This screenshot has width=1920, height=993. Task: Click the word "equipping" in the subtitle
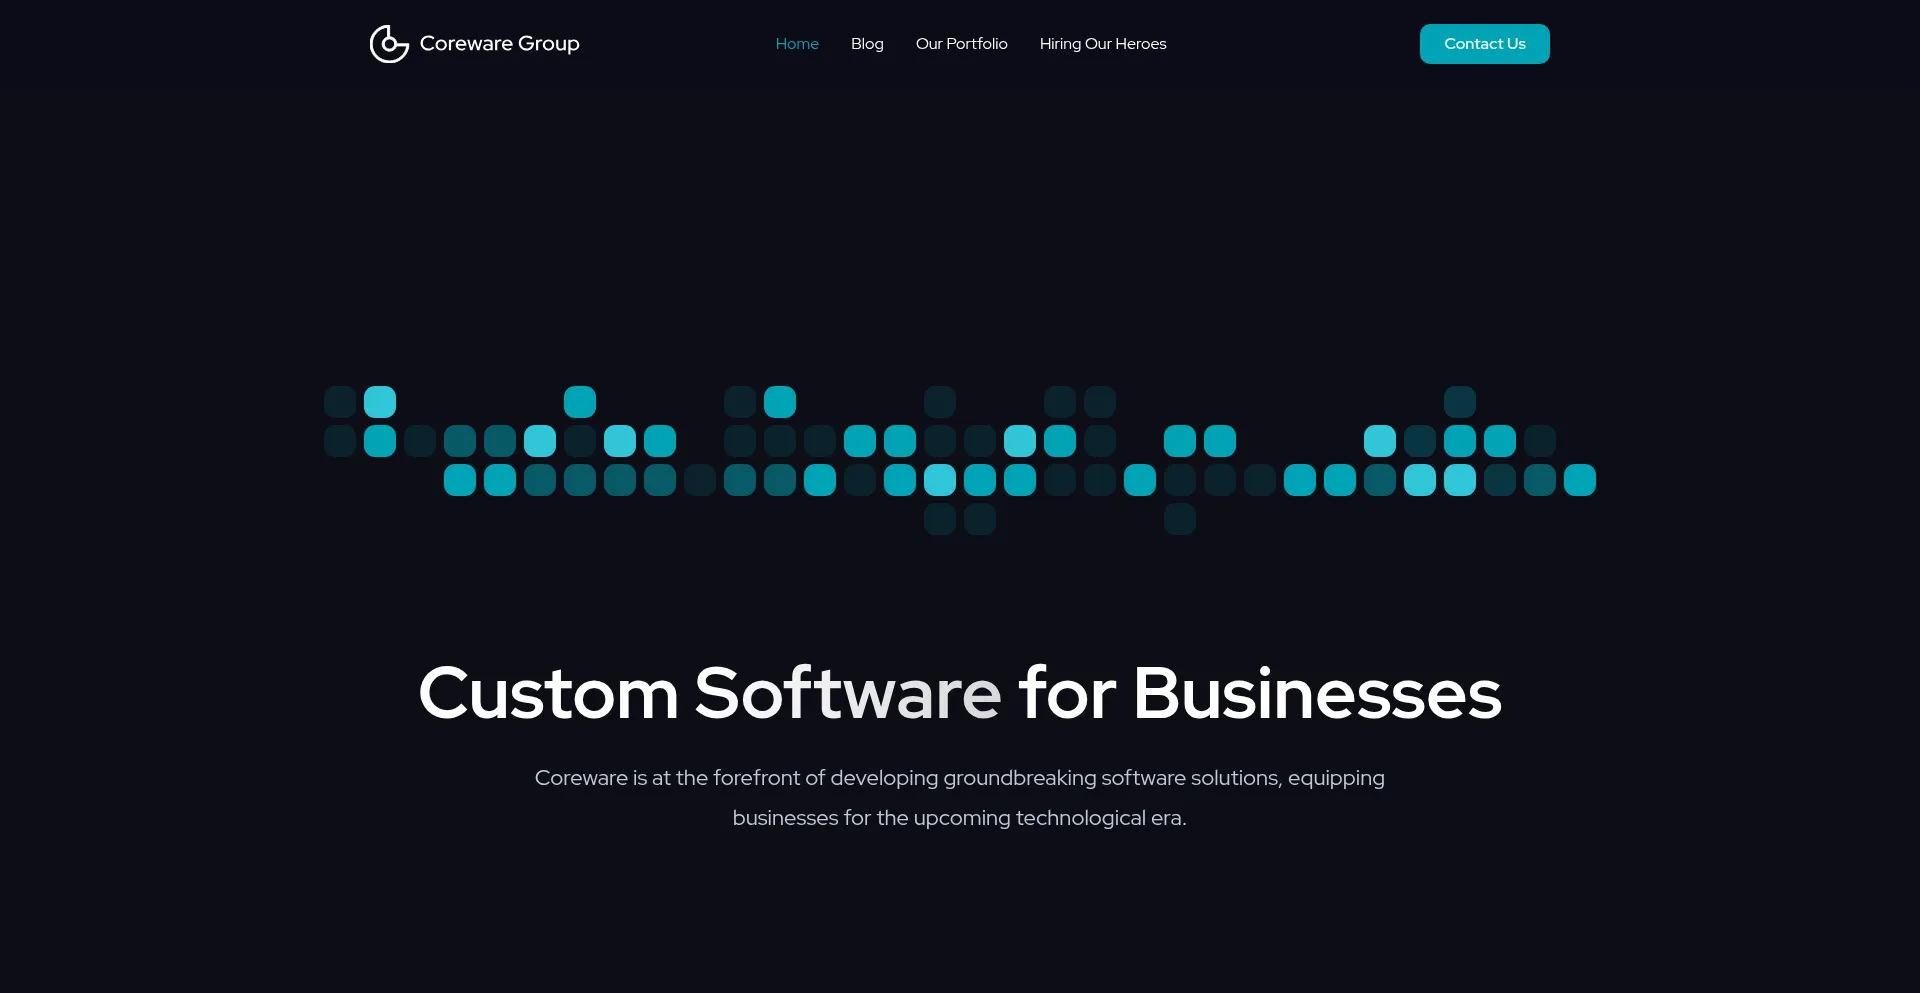(1335, 778)
